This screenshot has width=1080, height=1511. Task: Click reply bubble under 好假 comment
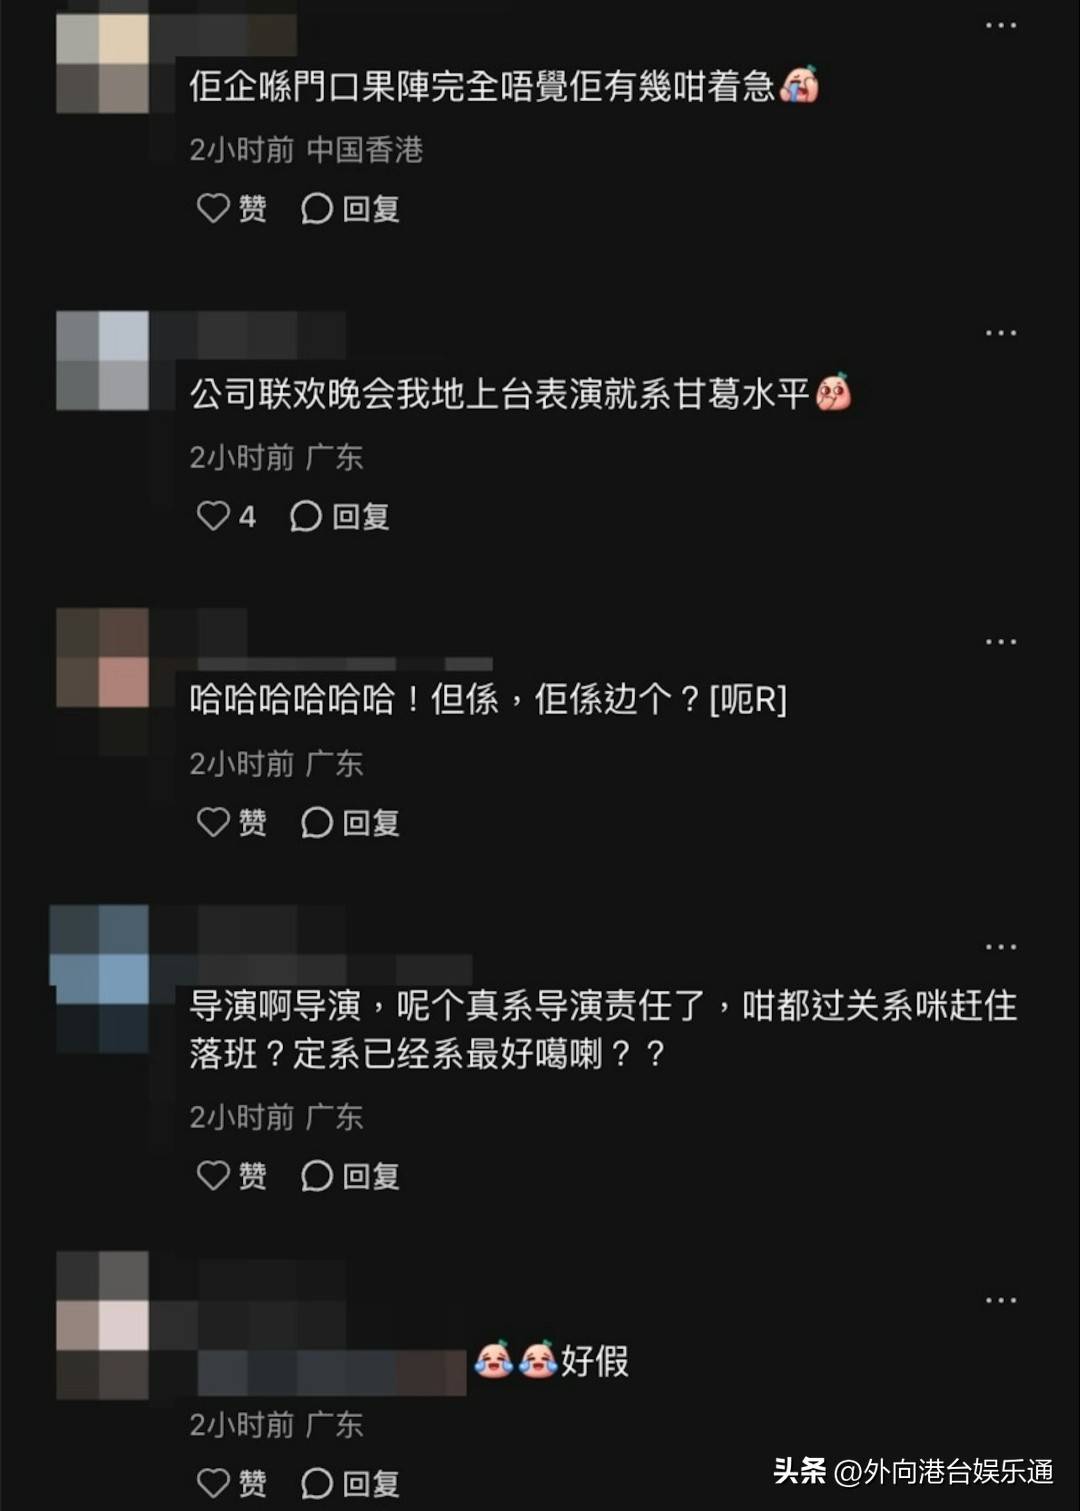[x=350, y=1482]
